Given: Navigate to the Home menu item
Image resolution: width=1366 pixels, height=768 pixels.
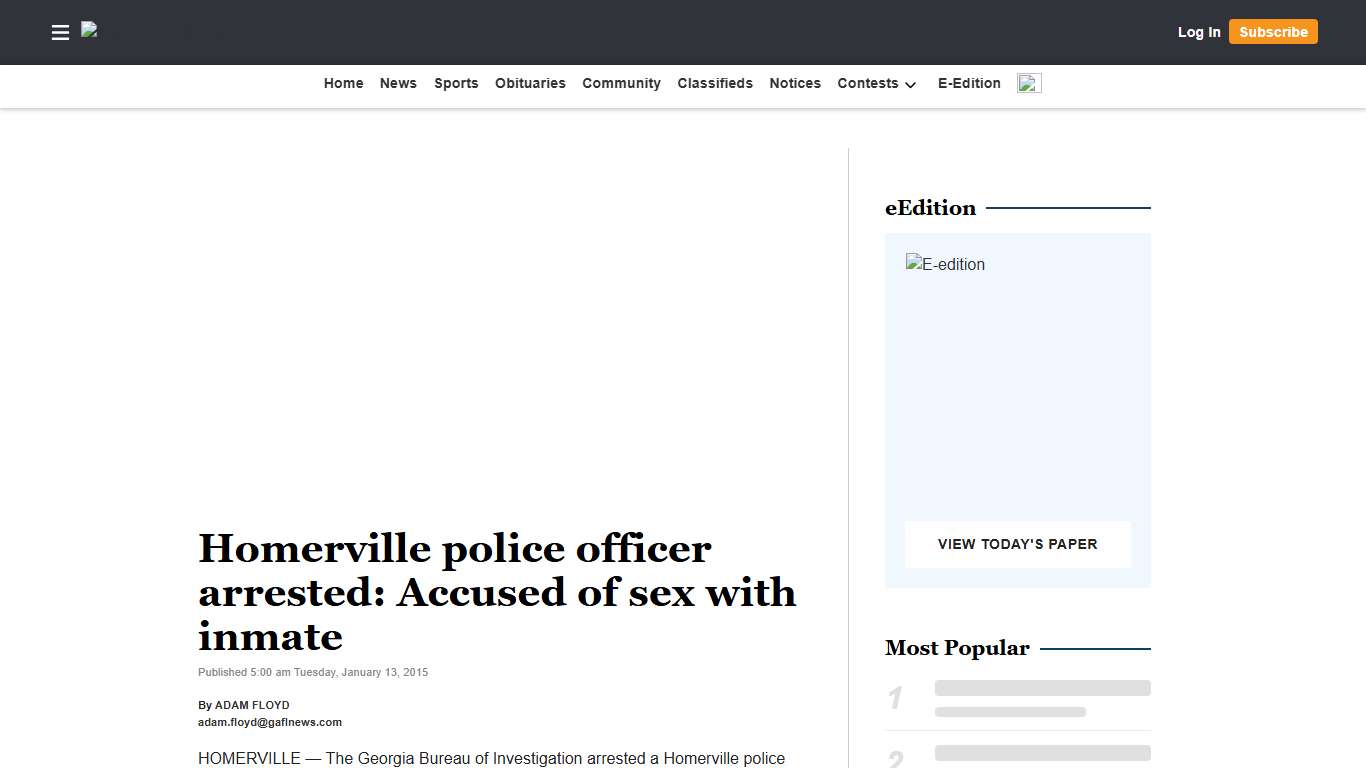Looking at the screenshot, I should (343, 84).
